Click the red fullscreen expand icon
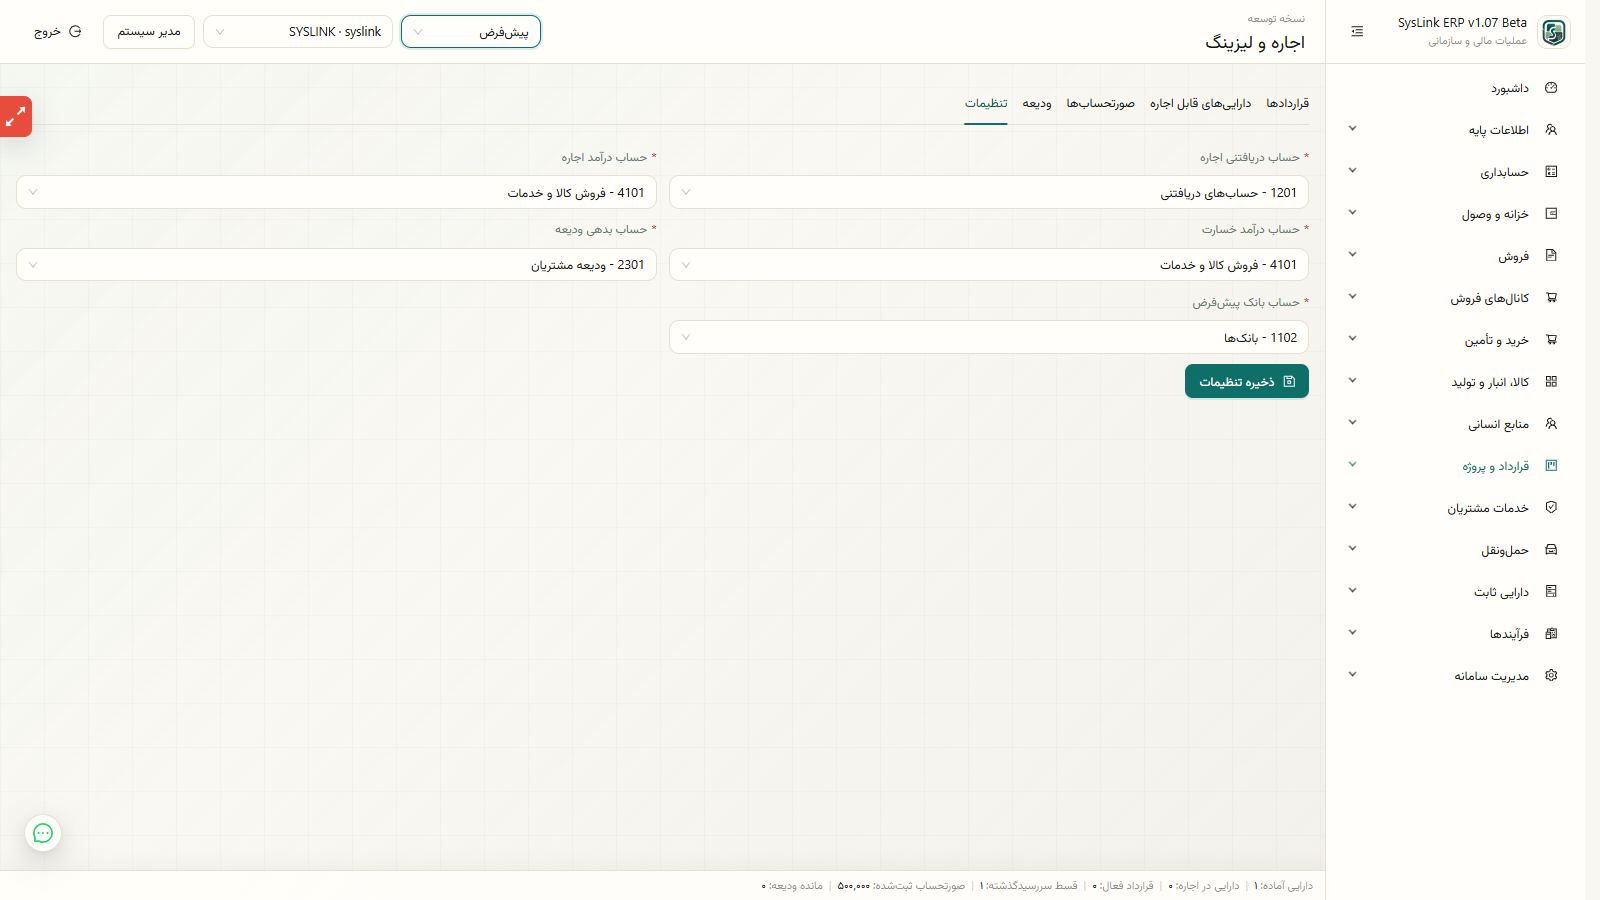Viewport: 1600px width, 900px height. pos(15,116)
